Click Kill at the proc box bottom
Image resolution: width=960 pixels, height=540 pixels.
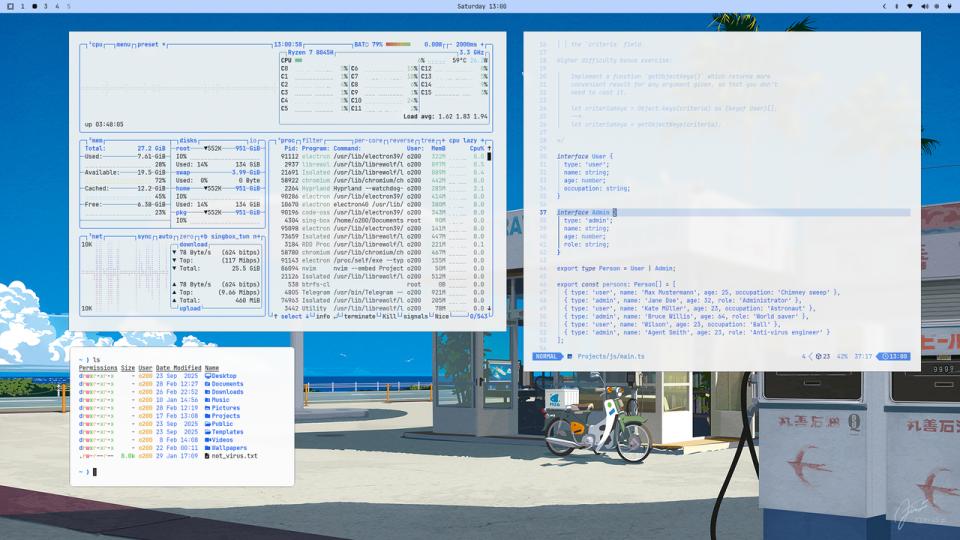click(389, 317)
